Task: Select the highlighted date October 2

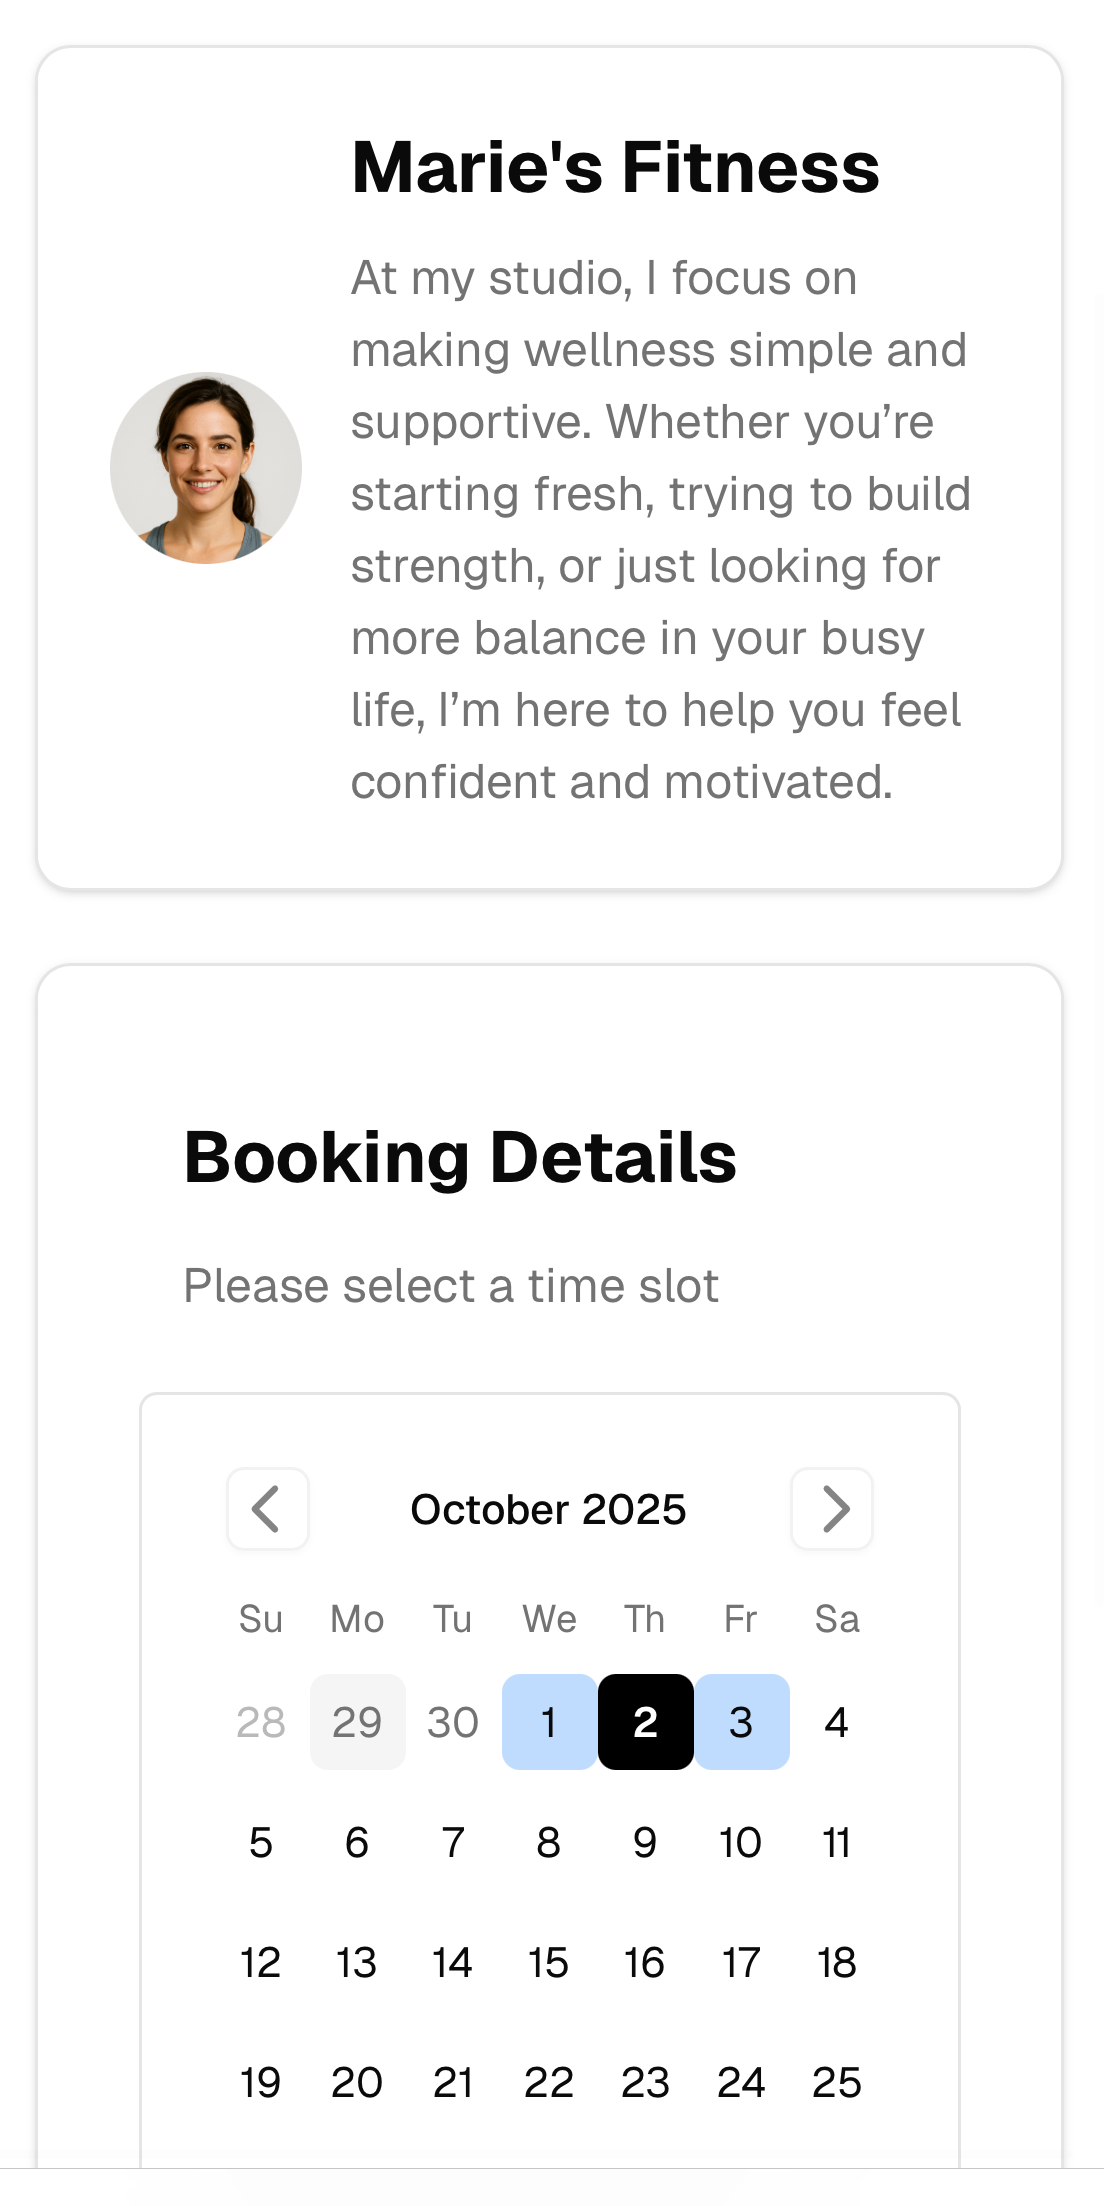Action: [645, 1722]
